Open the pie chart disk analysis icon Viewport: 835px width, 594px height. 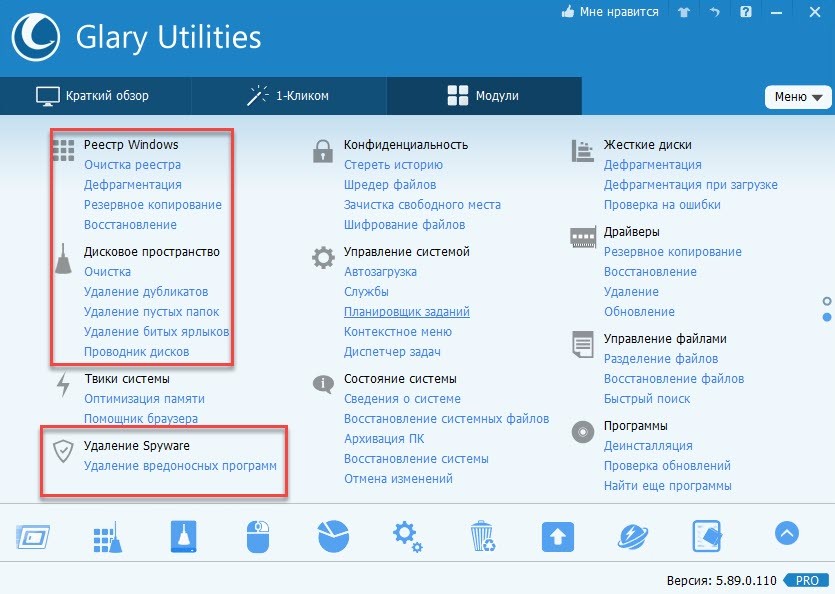[x=333, y=537]
